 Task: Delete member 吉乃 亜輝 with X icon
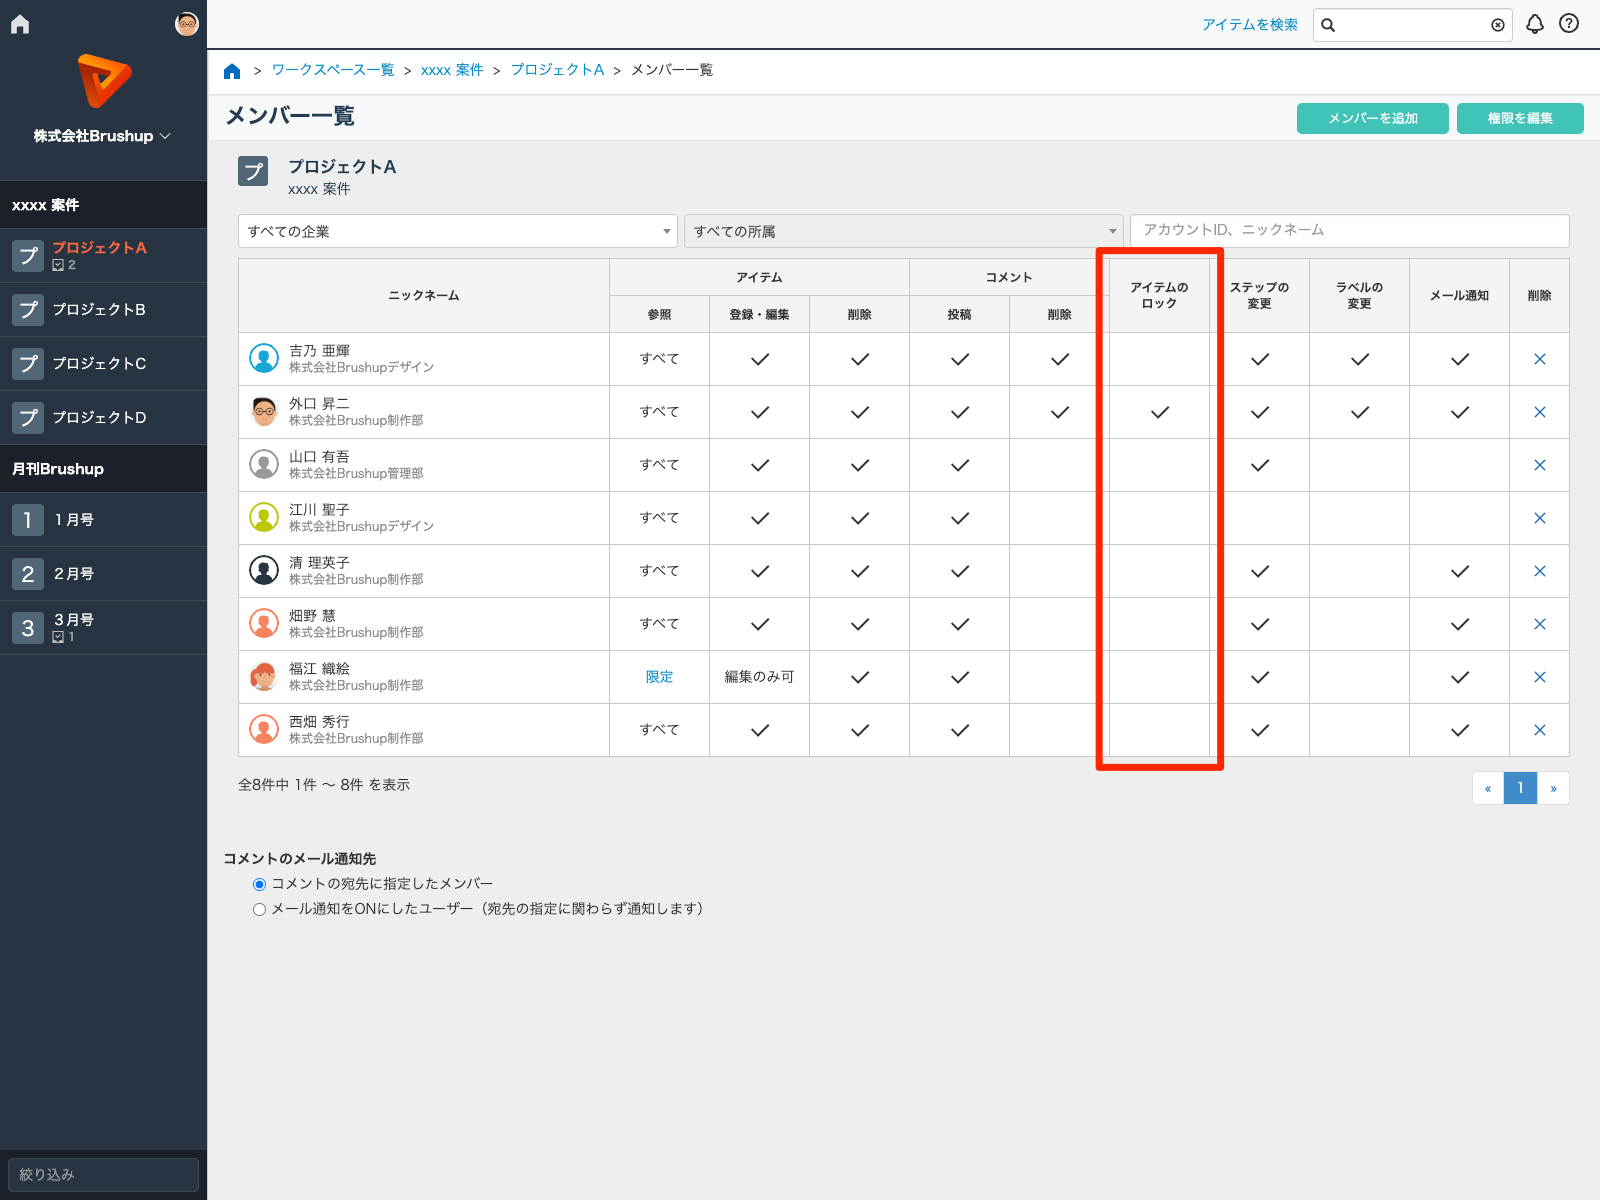point(1539,359)
